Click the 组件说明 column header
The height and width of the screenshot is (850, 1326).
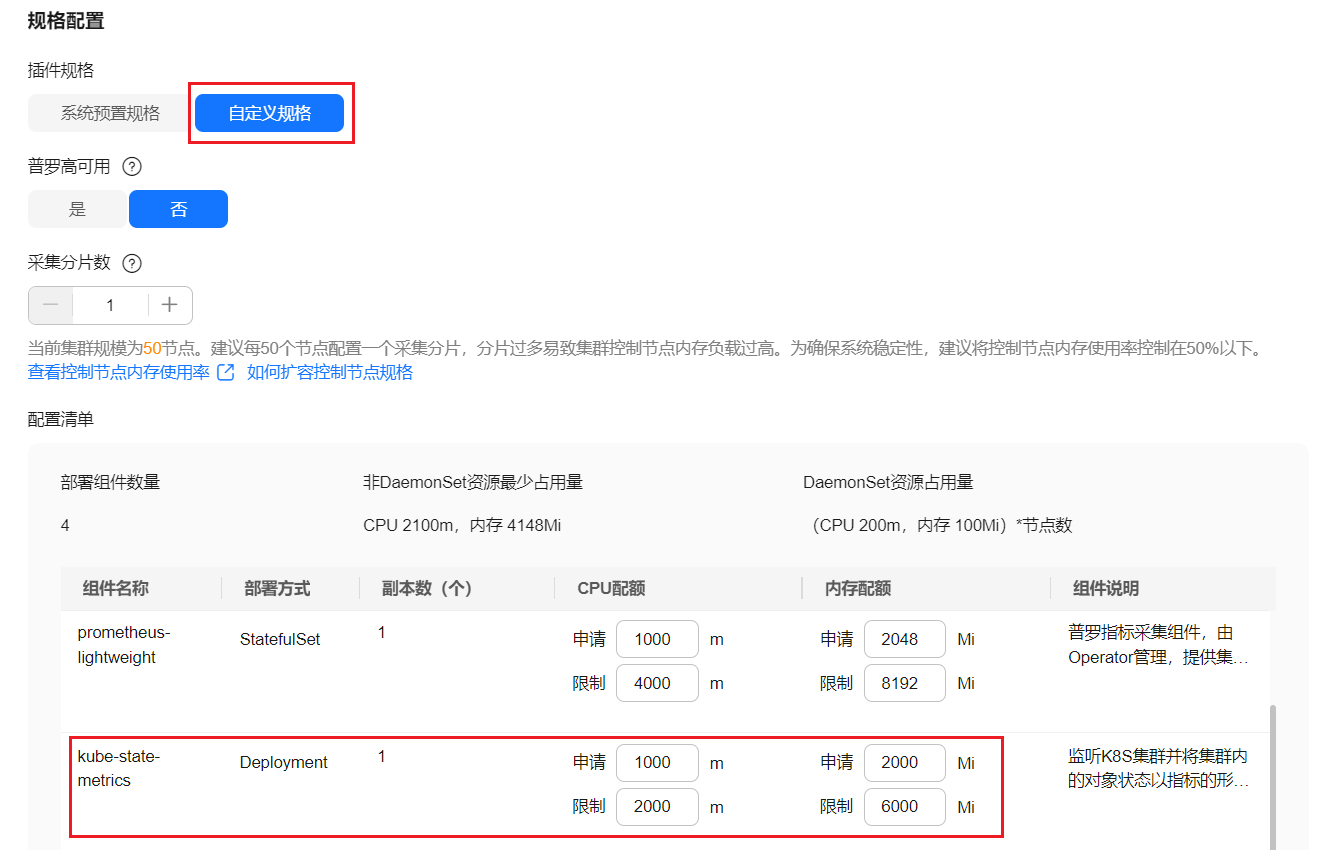tap(1106, 589)
